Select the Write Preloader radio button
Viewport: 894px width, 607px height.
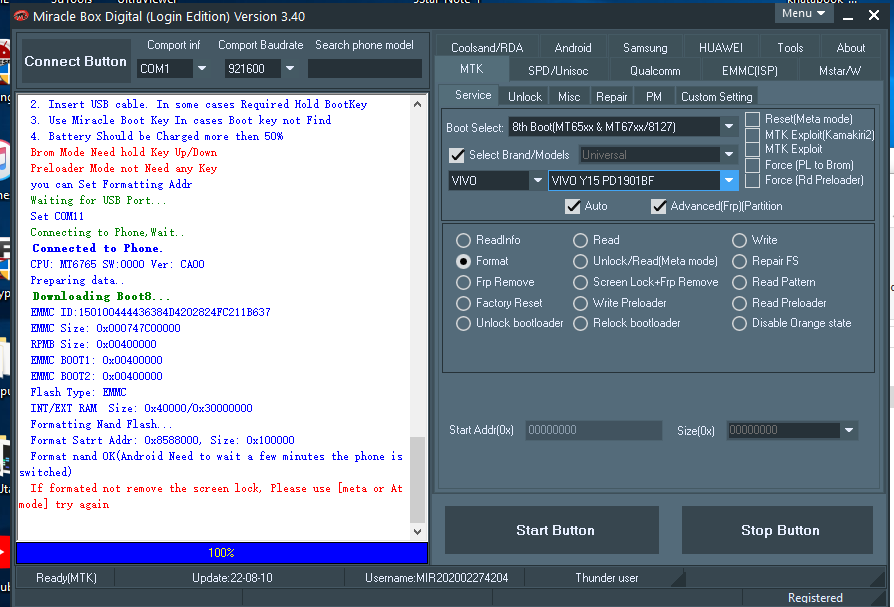coord(580,303)
